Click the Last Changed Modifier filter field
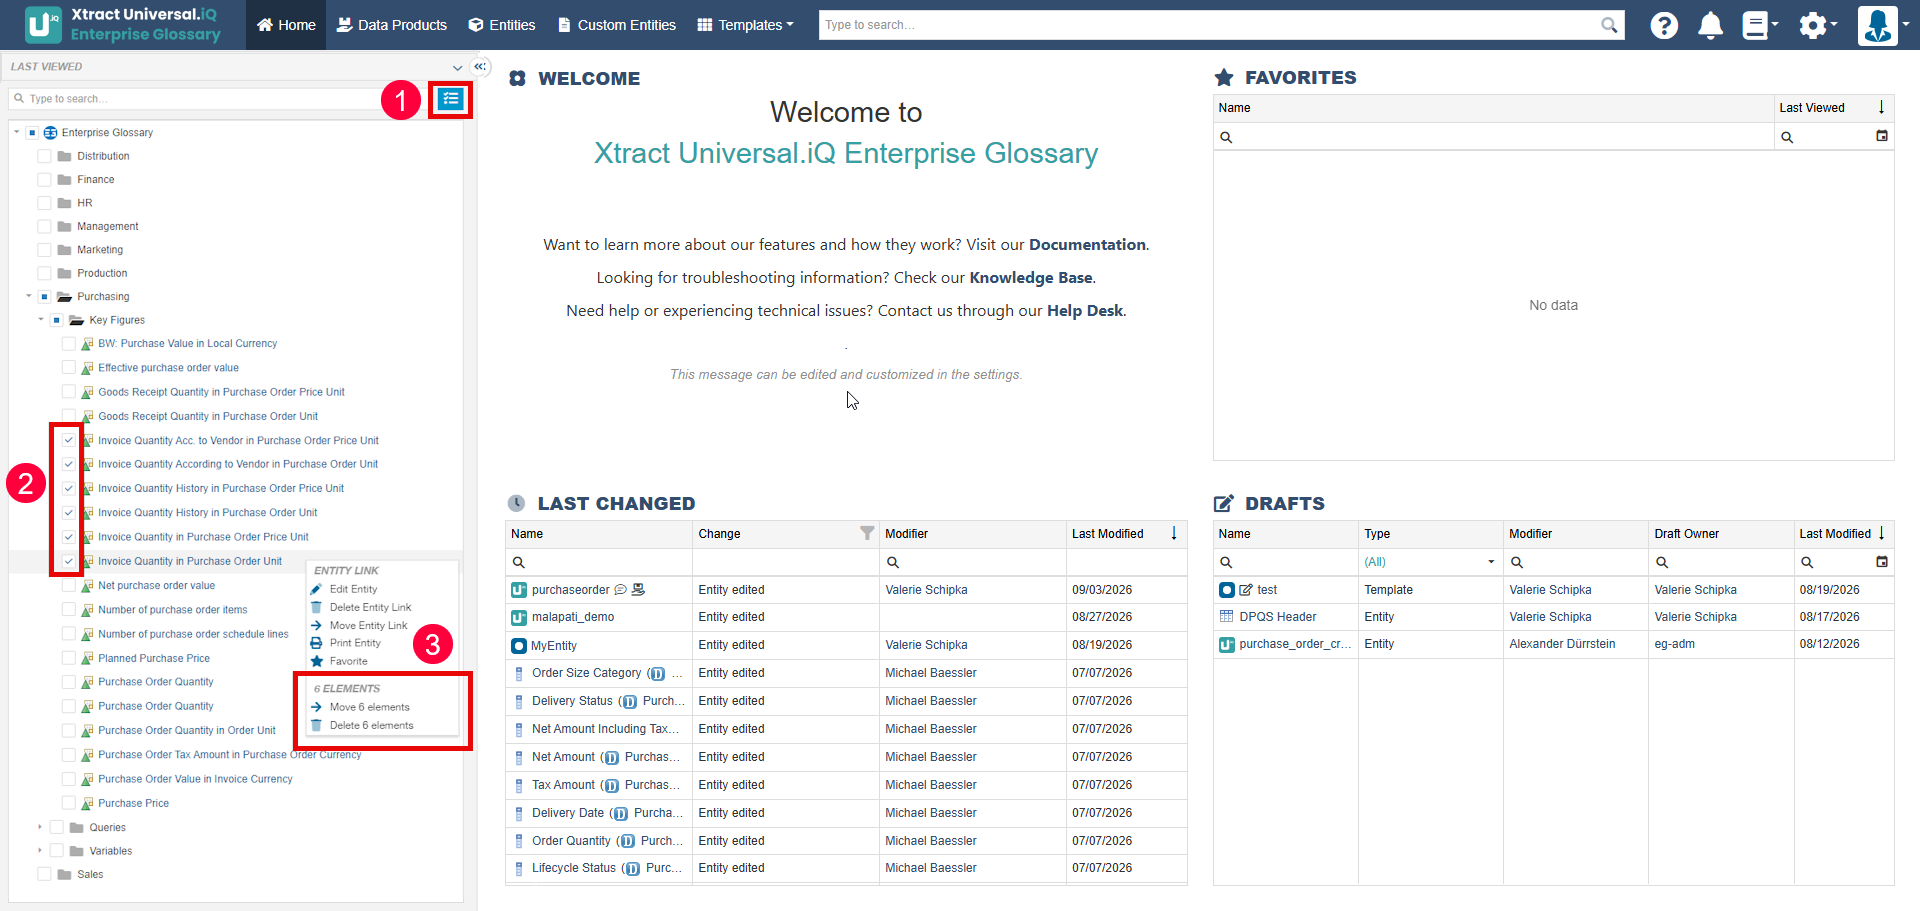 (973, 562)
